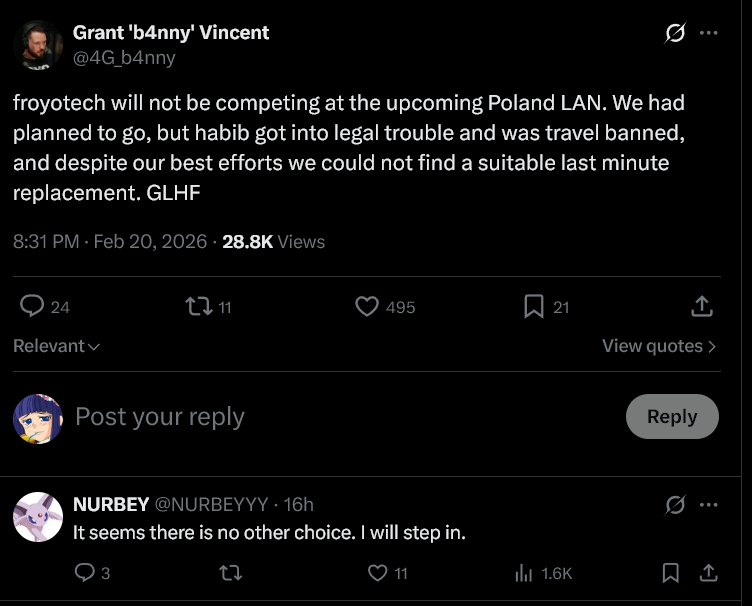Viewport: 752px width, 606px height.
Task: Click the reply icon on main post
Action: 33,306
